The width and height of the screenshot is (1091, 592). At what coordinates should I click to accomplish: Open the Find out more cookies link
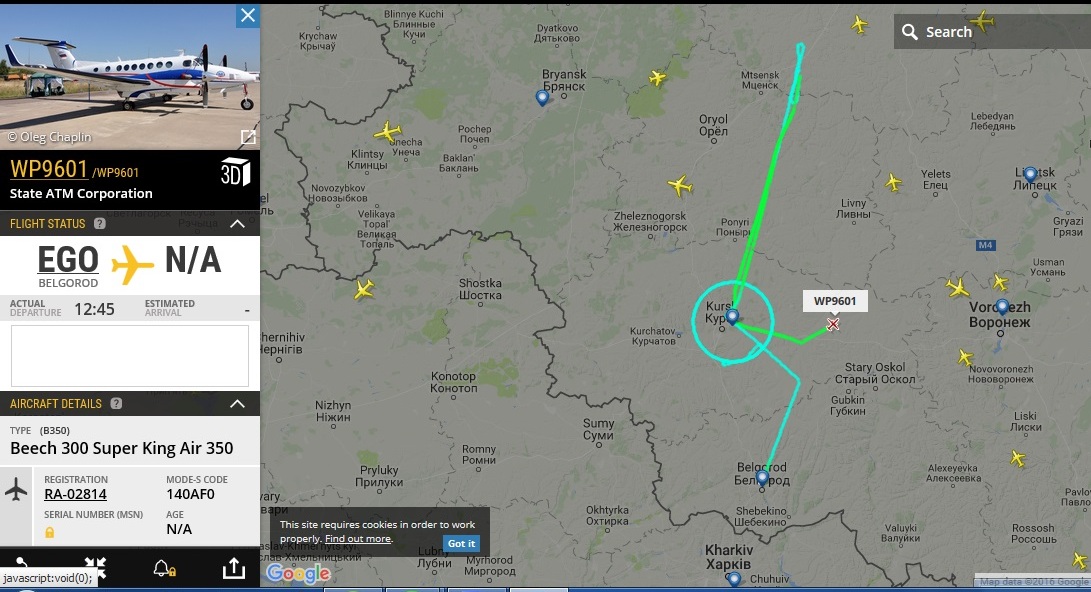358,538
